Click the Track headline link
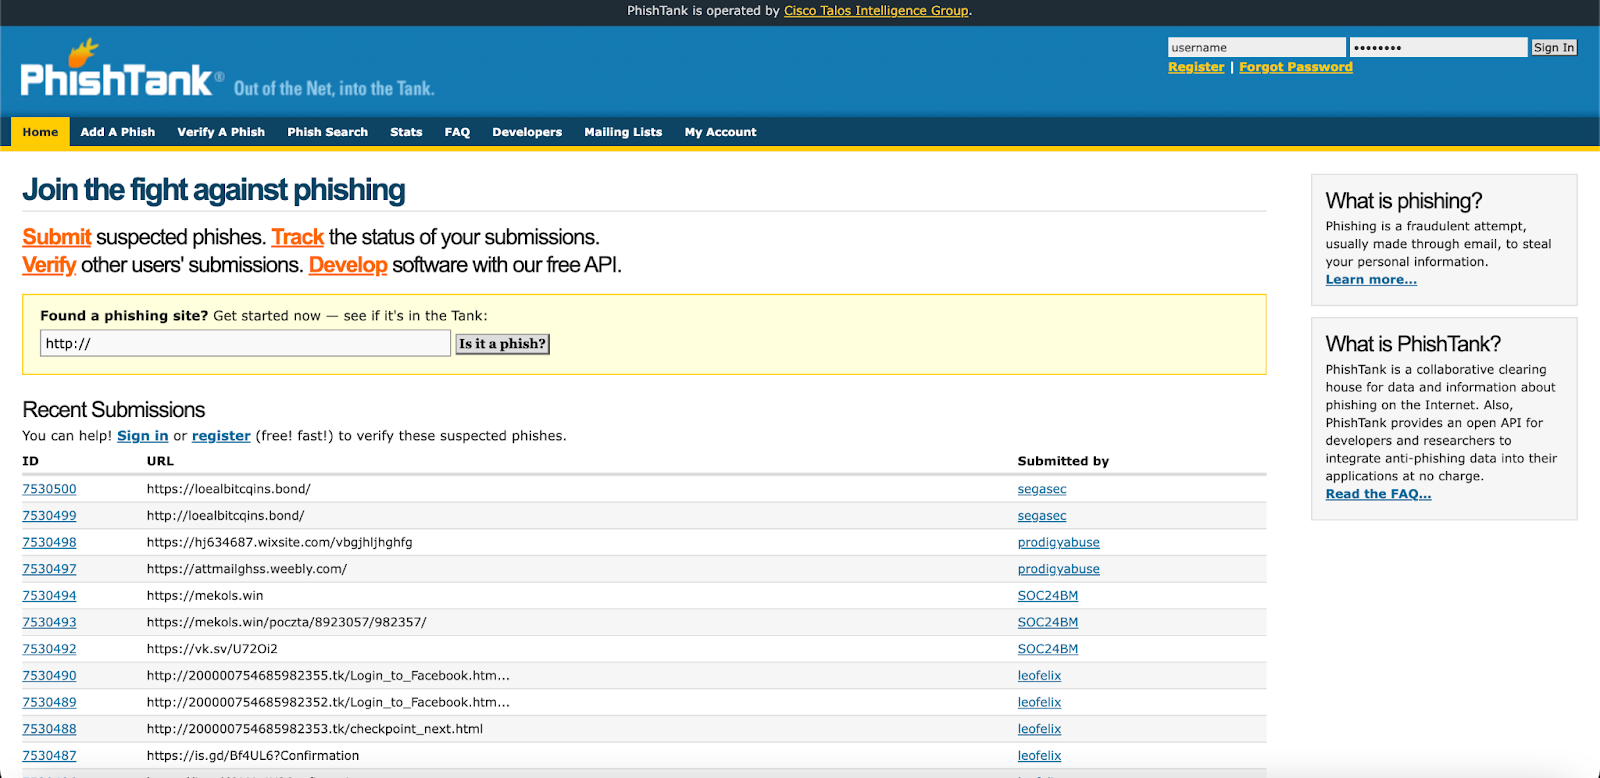Screen dimensions: 1600x778 (x=298, y=237)
